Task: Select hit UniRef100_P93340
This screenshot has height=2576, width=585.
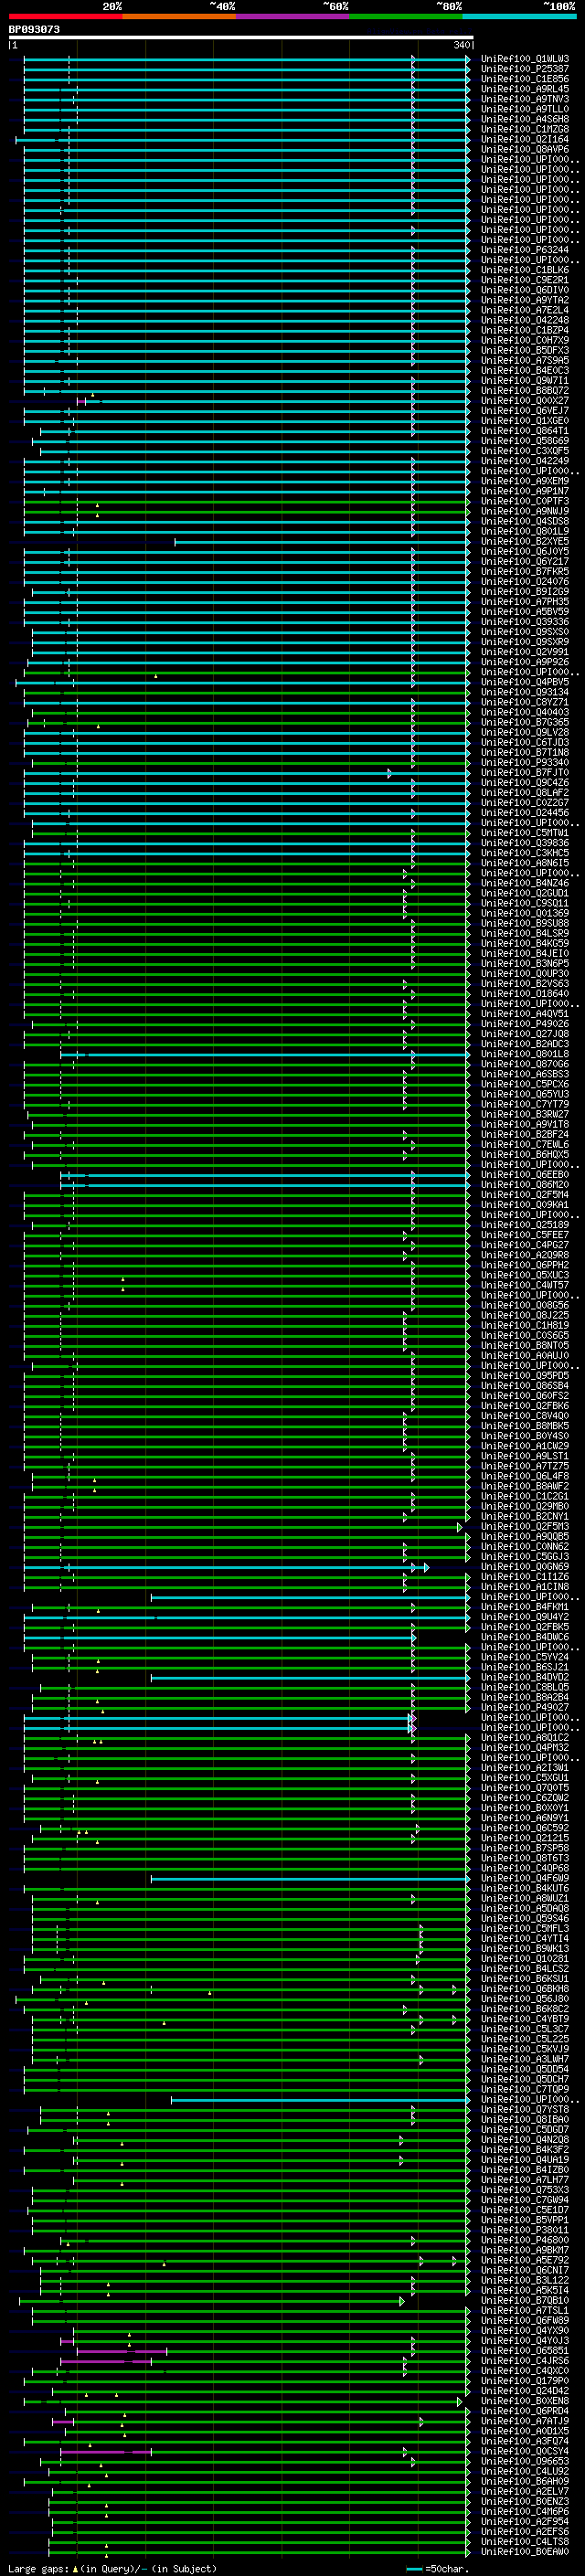Action: pos(525,762)
